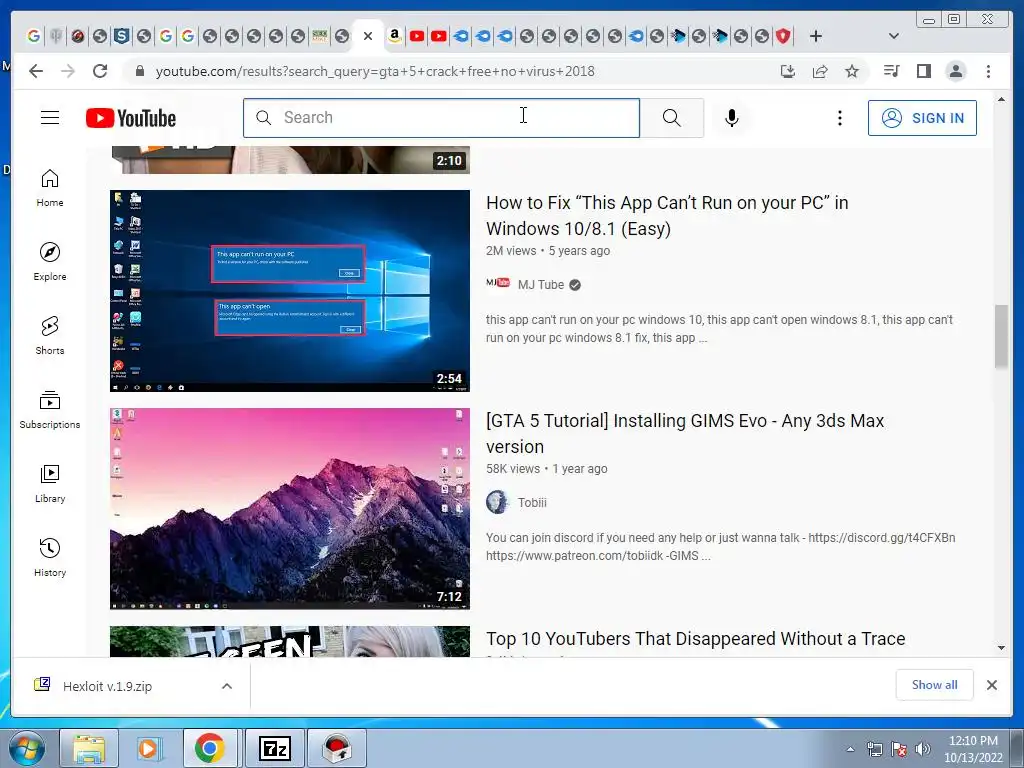Close the active YouTube tab

(x=368, y=36)
